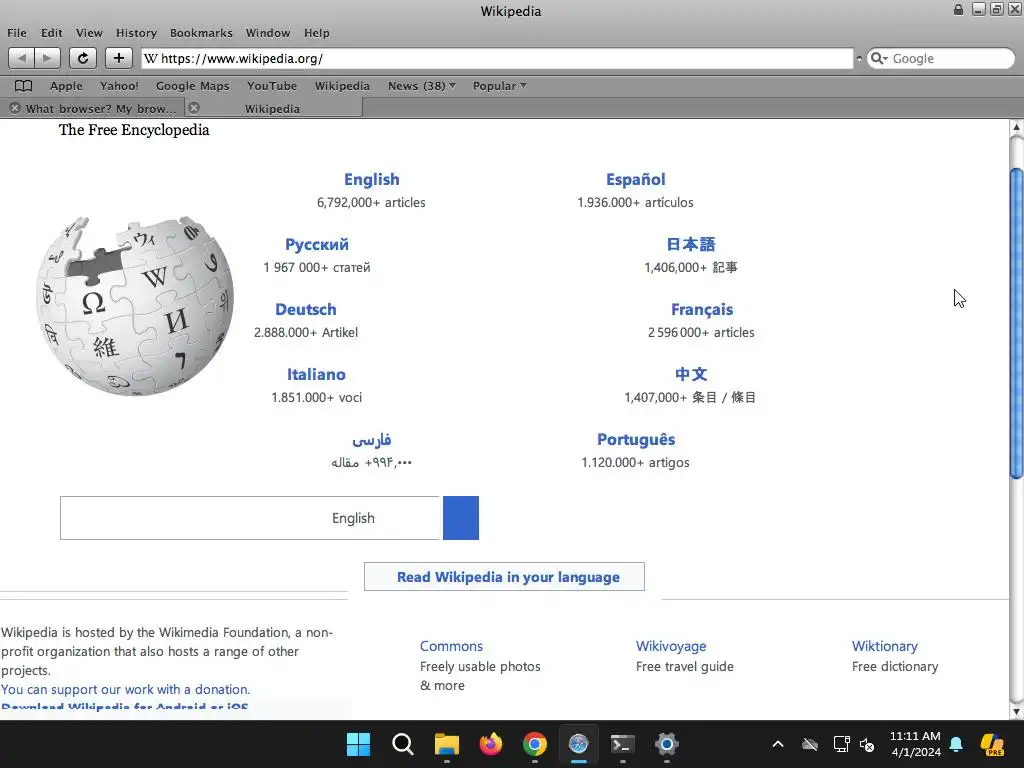The width and height of the screenshot is (1024, 768).
Task: Click the lock icon in title bar
Action: coord(958,9)
